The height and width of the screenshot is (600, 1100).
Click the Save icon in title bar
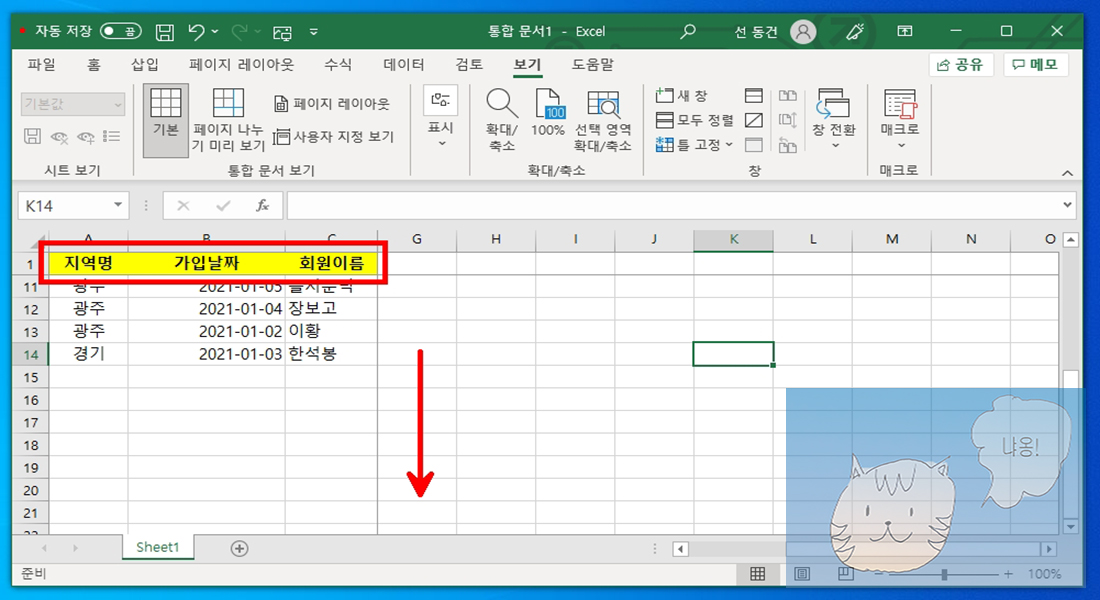pos(165,32)
